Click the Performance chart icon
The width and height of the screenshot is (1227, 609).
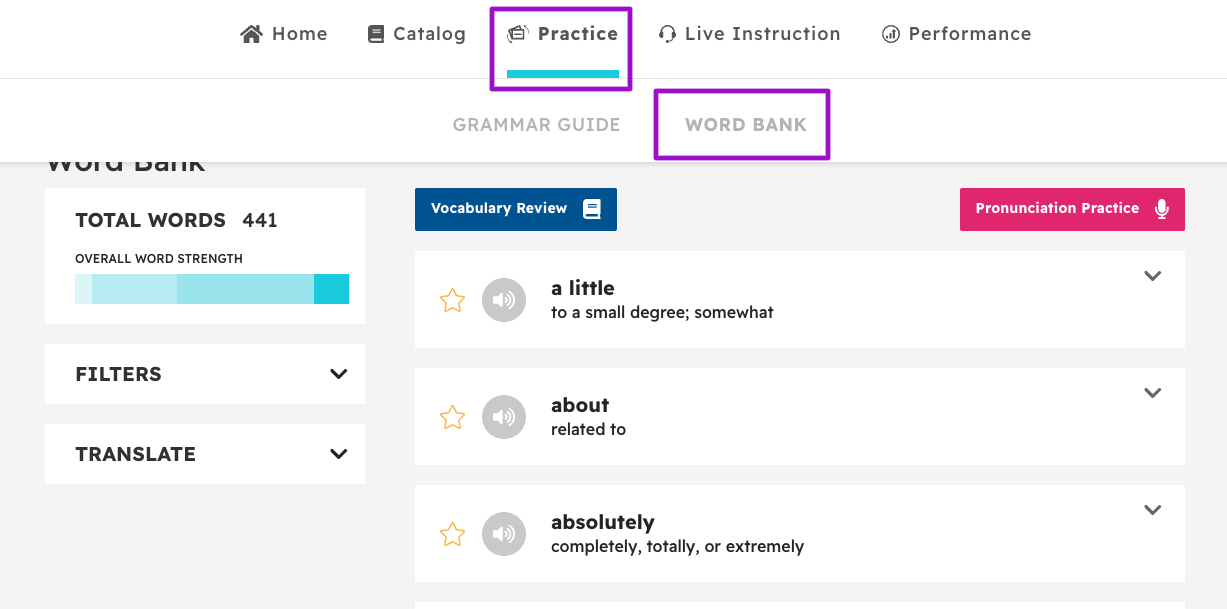click(890, 34)
